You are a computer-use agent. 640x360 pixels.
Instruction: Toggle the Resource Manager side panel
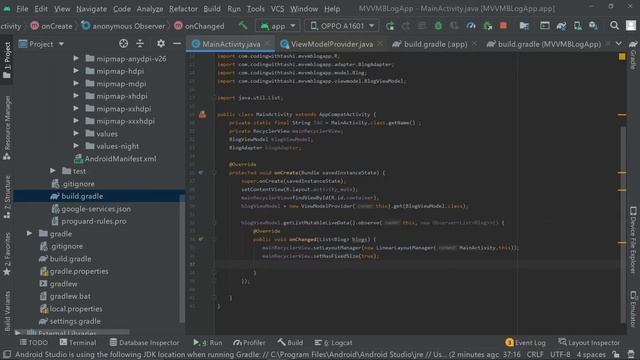(7, 128)
